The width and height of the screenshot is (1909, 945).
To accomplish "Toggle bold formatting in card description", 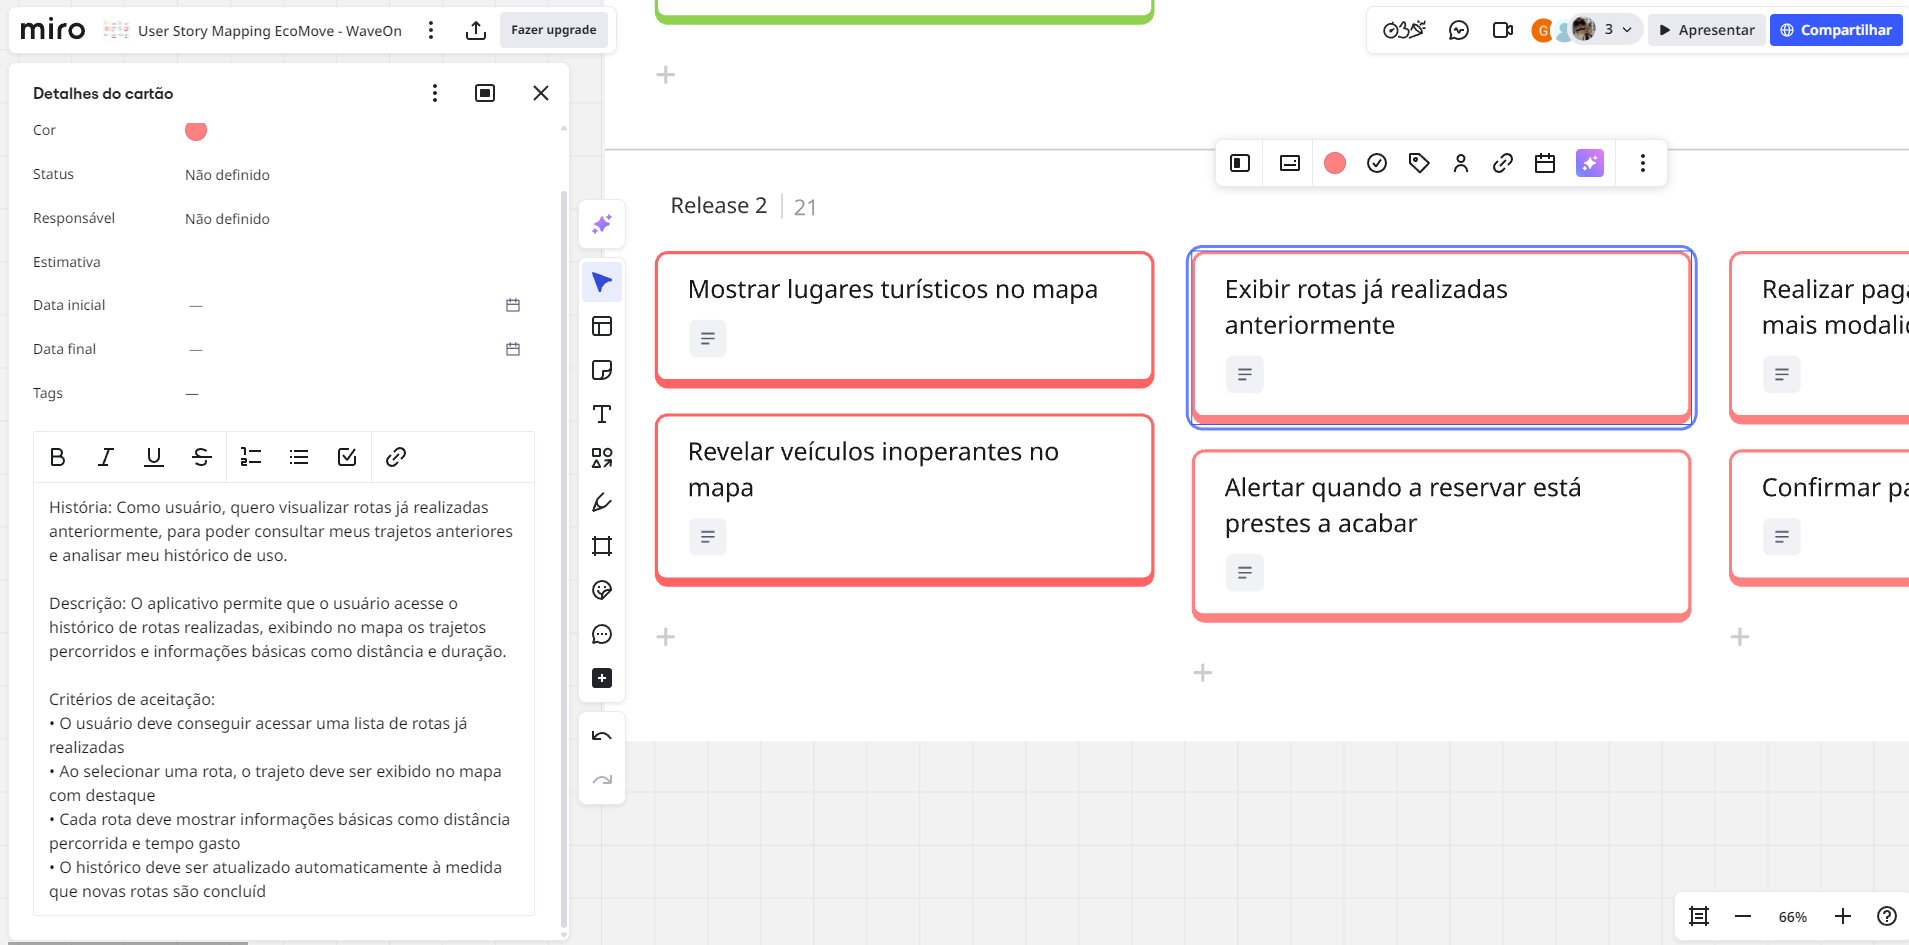I will coord(58,457).
